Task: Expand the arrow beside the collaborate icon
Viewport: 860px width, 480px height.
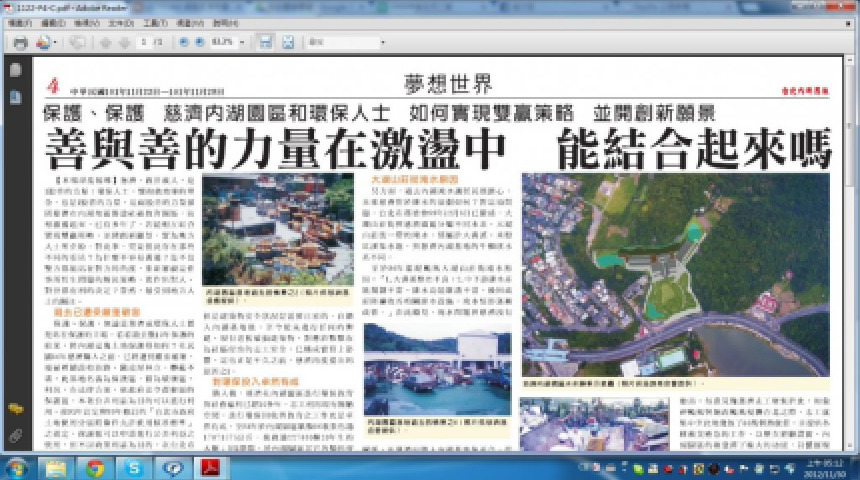Action: tap(55, 42)
